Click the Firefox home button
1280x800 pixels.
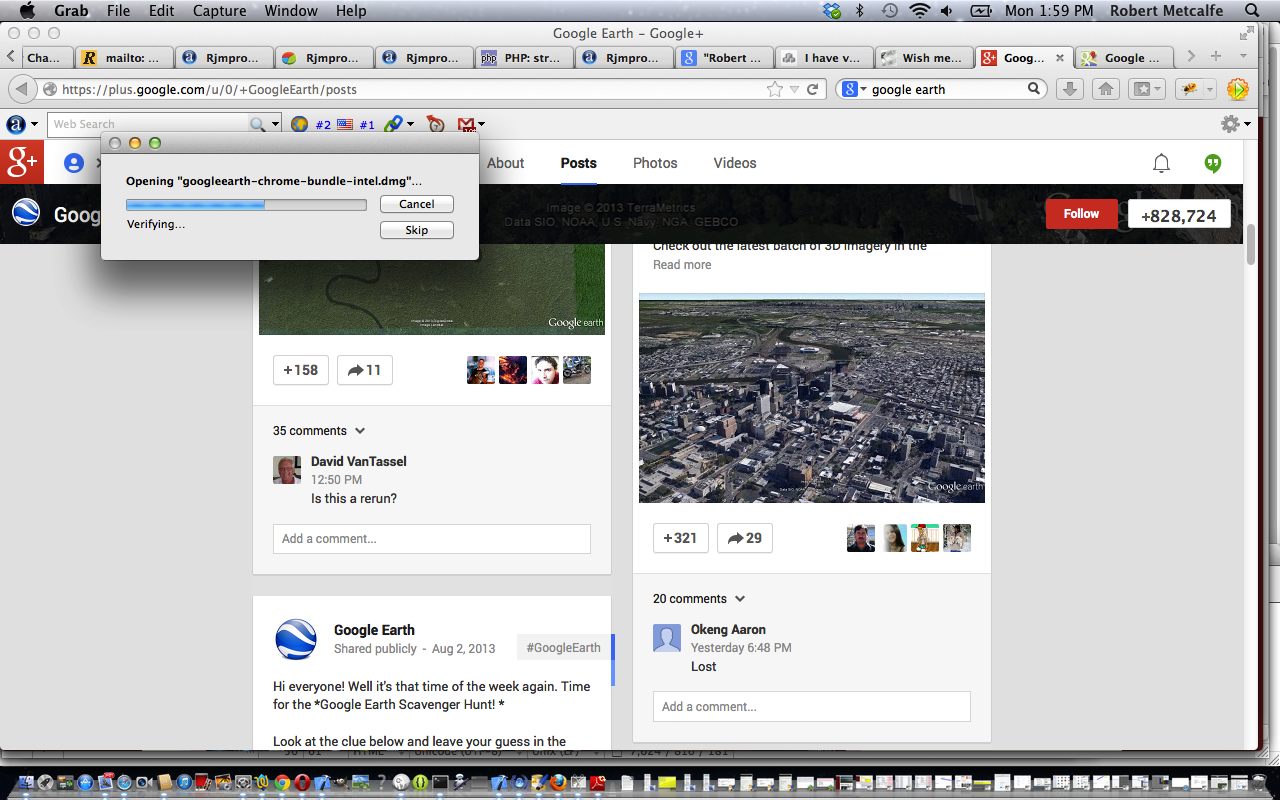1105,89
